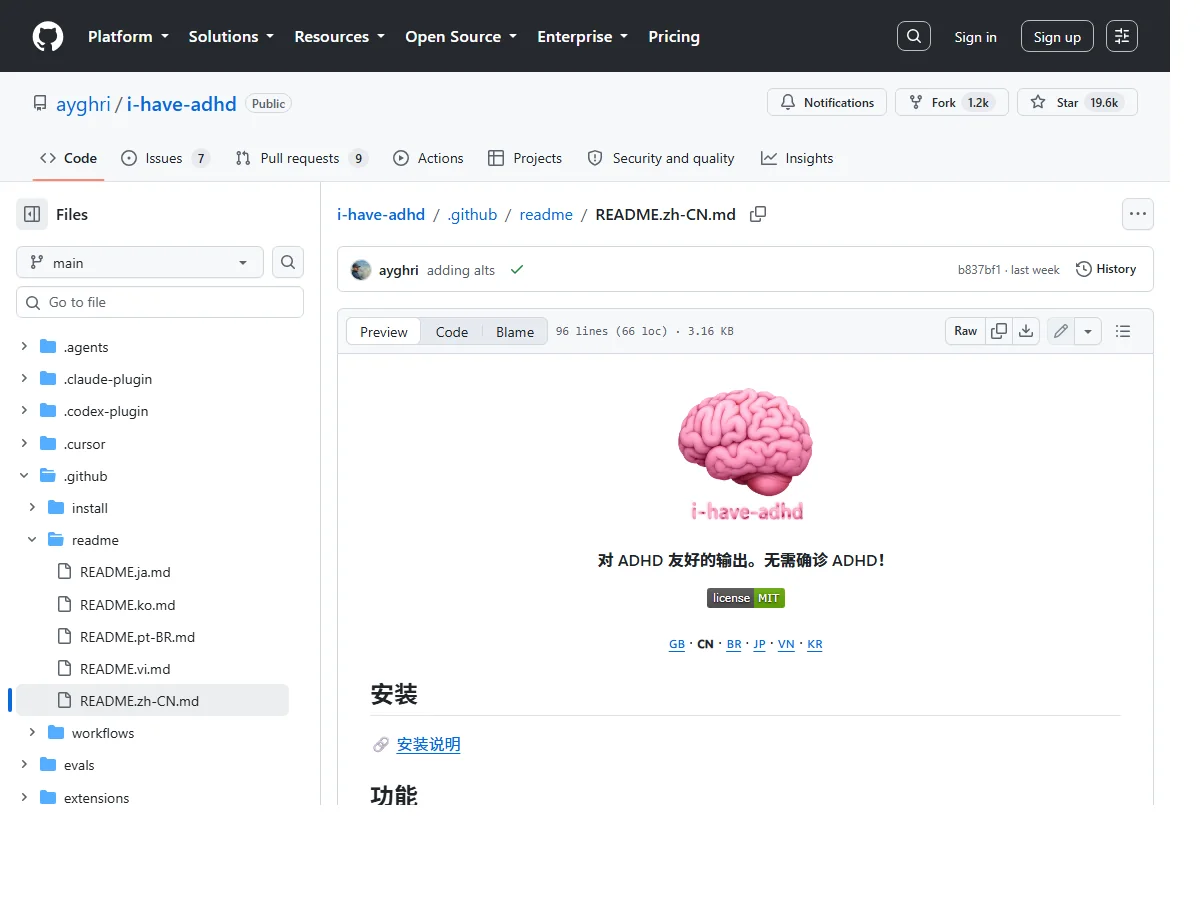Open the main branch selector dropdown
This screenshot has height=900, width=1200.
140,262
